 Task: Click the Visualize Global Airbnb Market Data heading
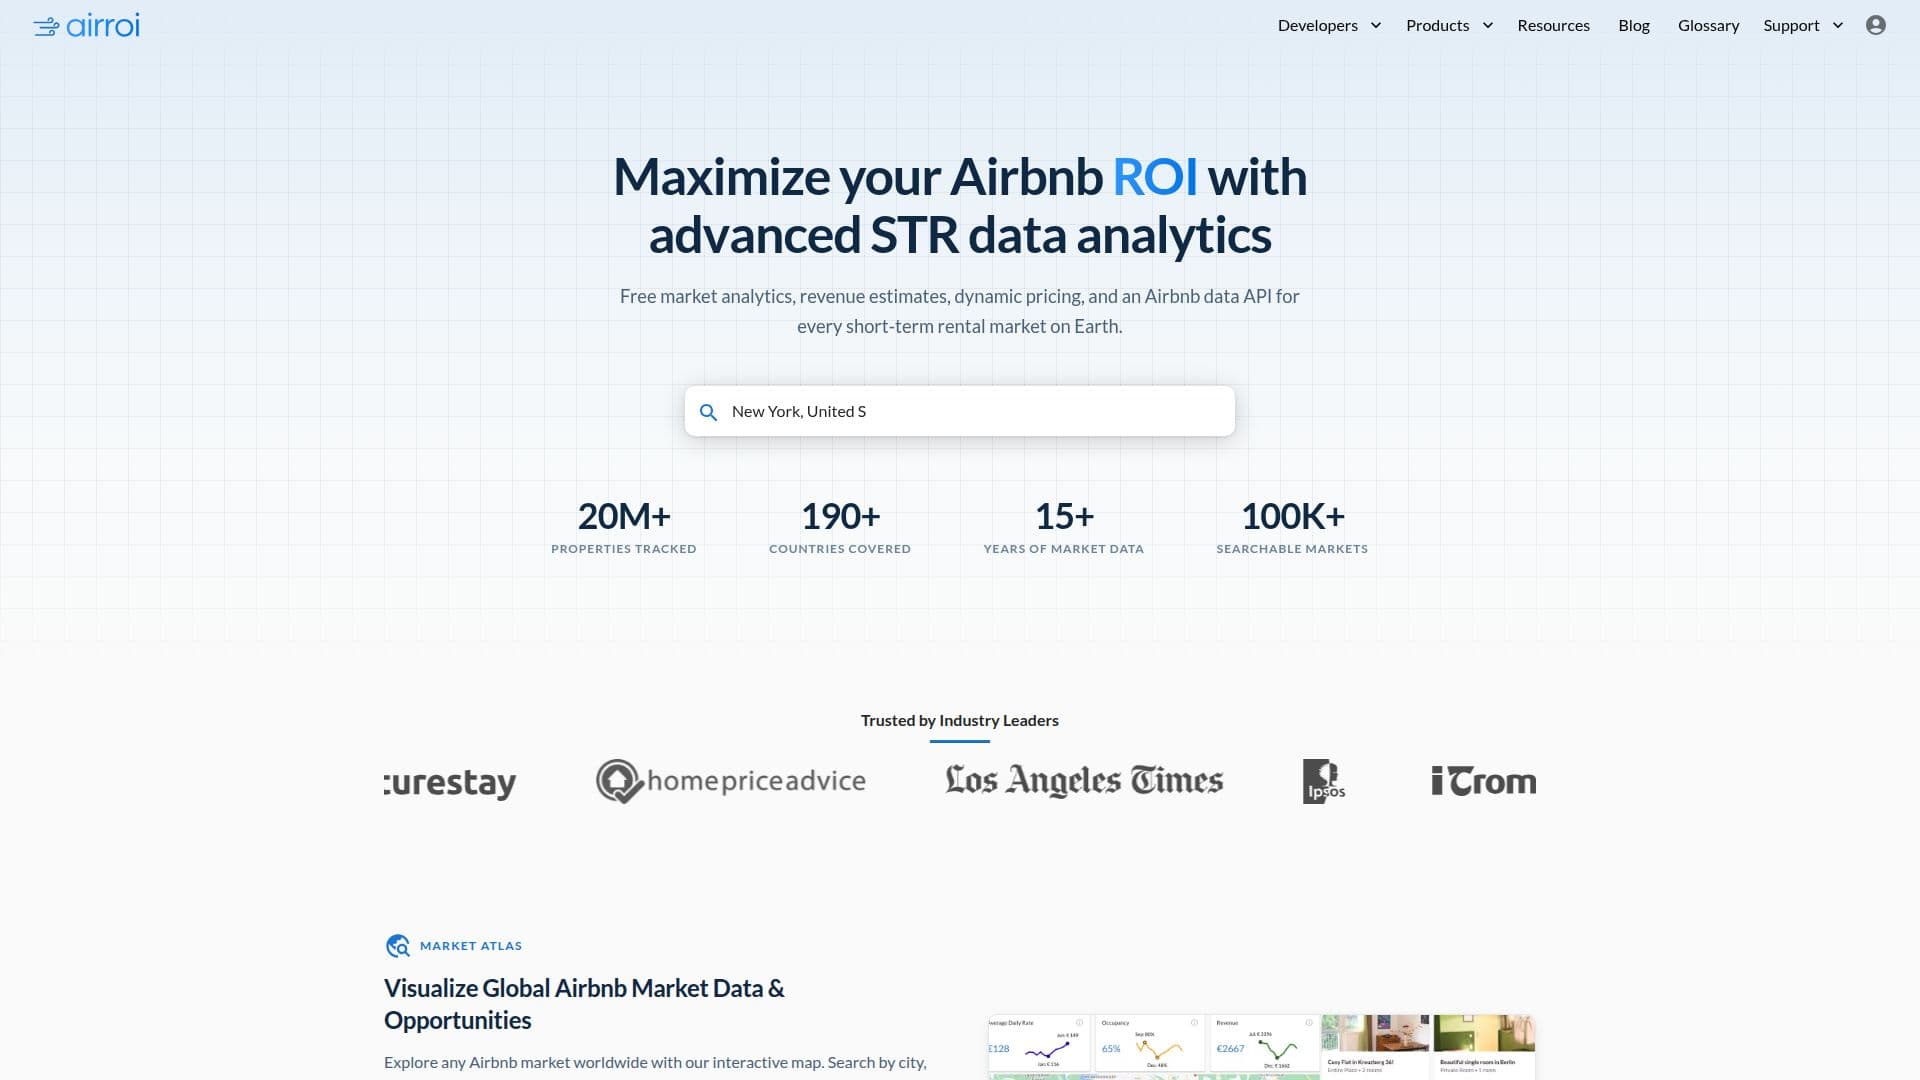click(x=584, y=1004)
